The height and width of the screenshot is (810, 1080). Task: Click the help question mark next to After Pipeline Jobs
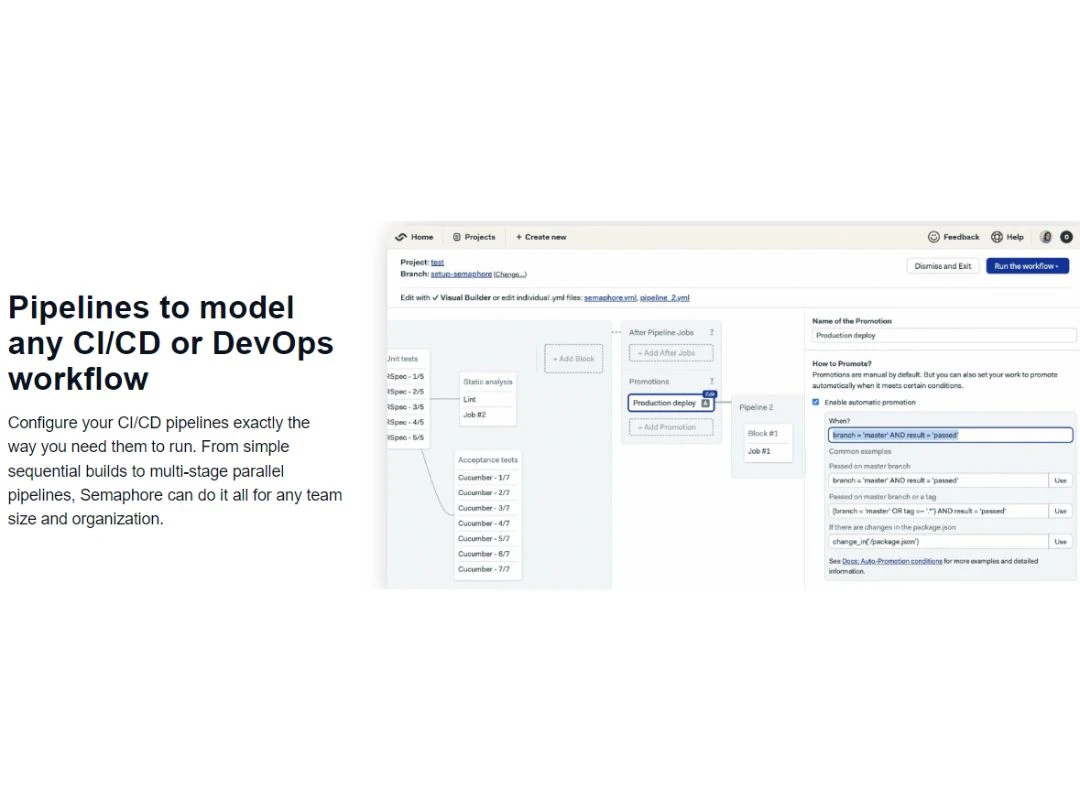pyautogui.click(x=712, y=333)
